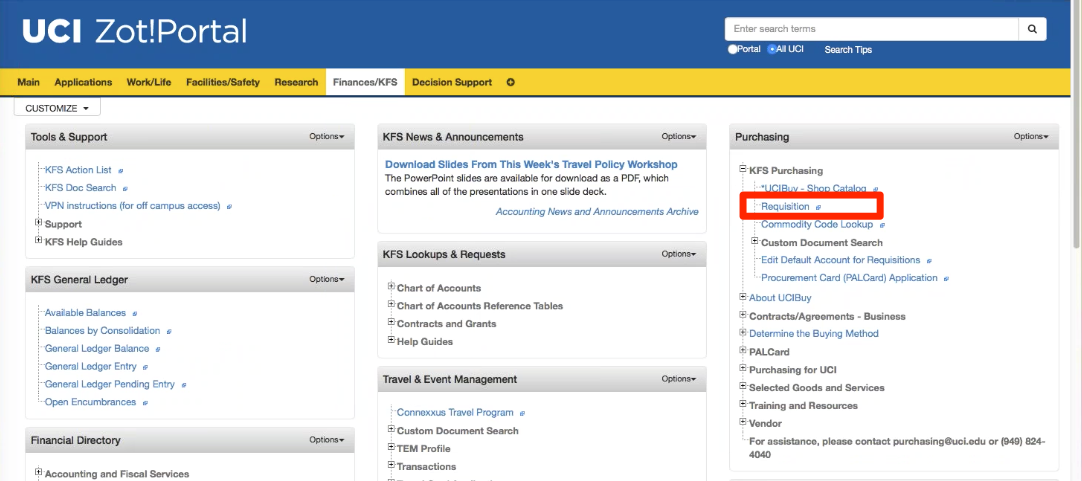Open the CUSTOMIZE dropdown
Image resolution: width=1082 pixels, height=481 pixels.
click(x=57, y=108)
